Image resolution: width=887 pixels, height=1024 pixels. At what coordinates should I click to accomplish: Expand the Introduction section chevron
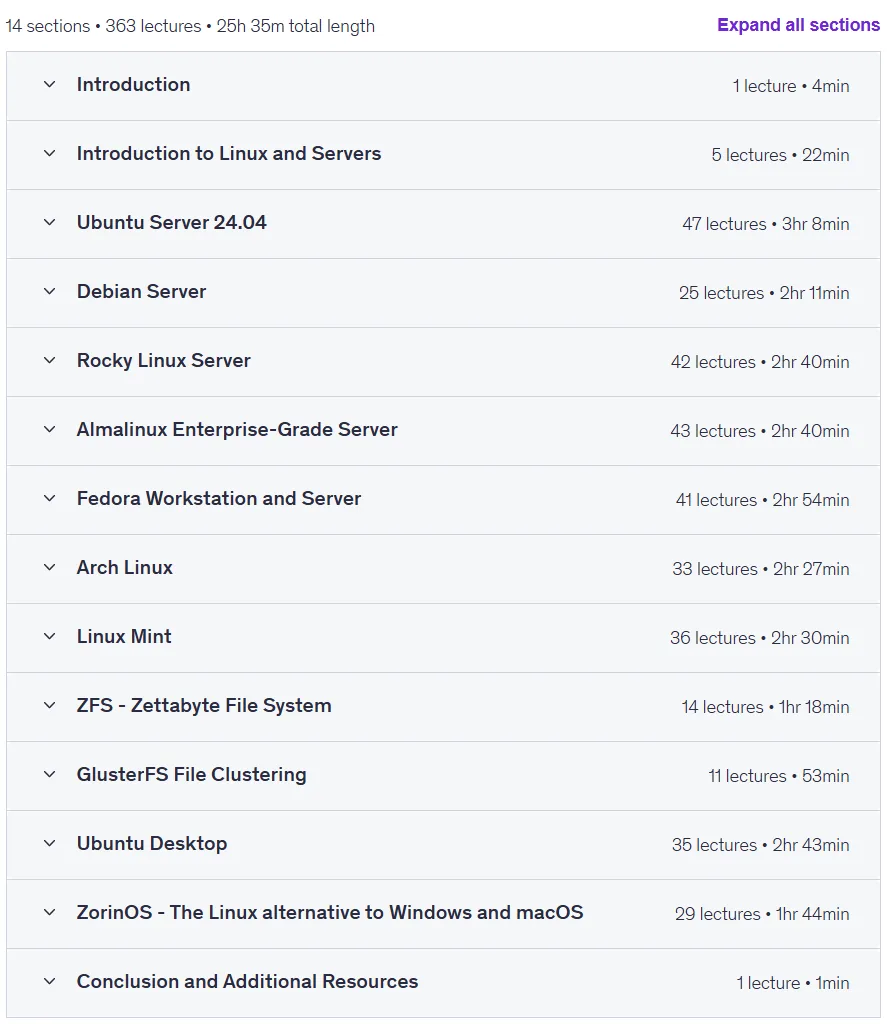tap(50, 84)
